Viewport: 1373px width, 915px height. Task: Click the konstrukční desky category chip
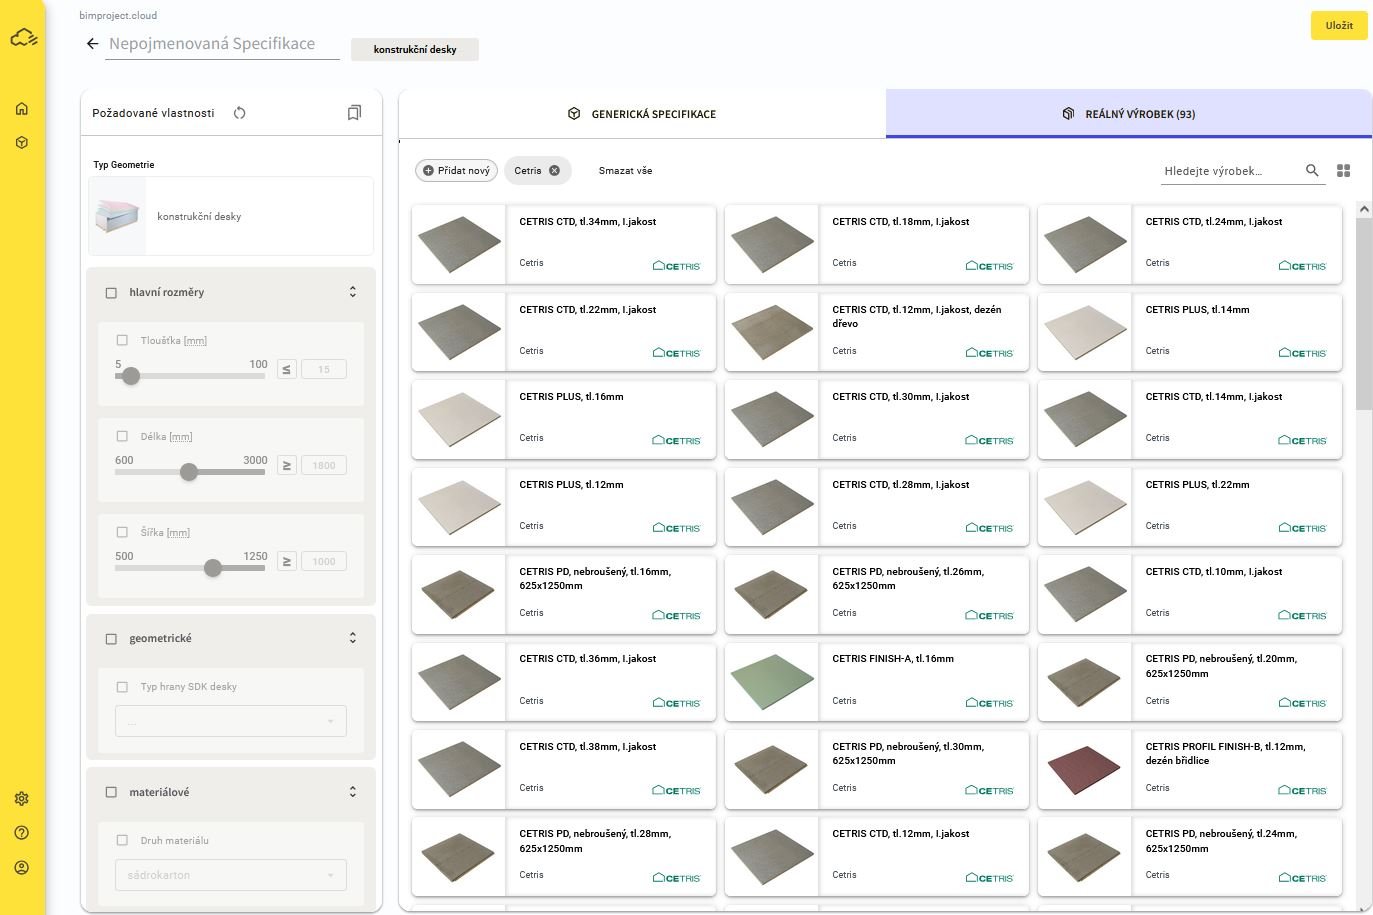[415, 50]
